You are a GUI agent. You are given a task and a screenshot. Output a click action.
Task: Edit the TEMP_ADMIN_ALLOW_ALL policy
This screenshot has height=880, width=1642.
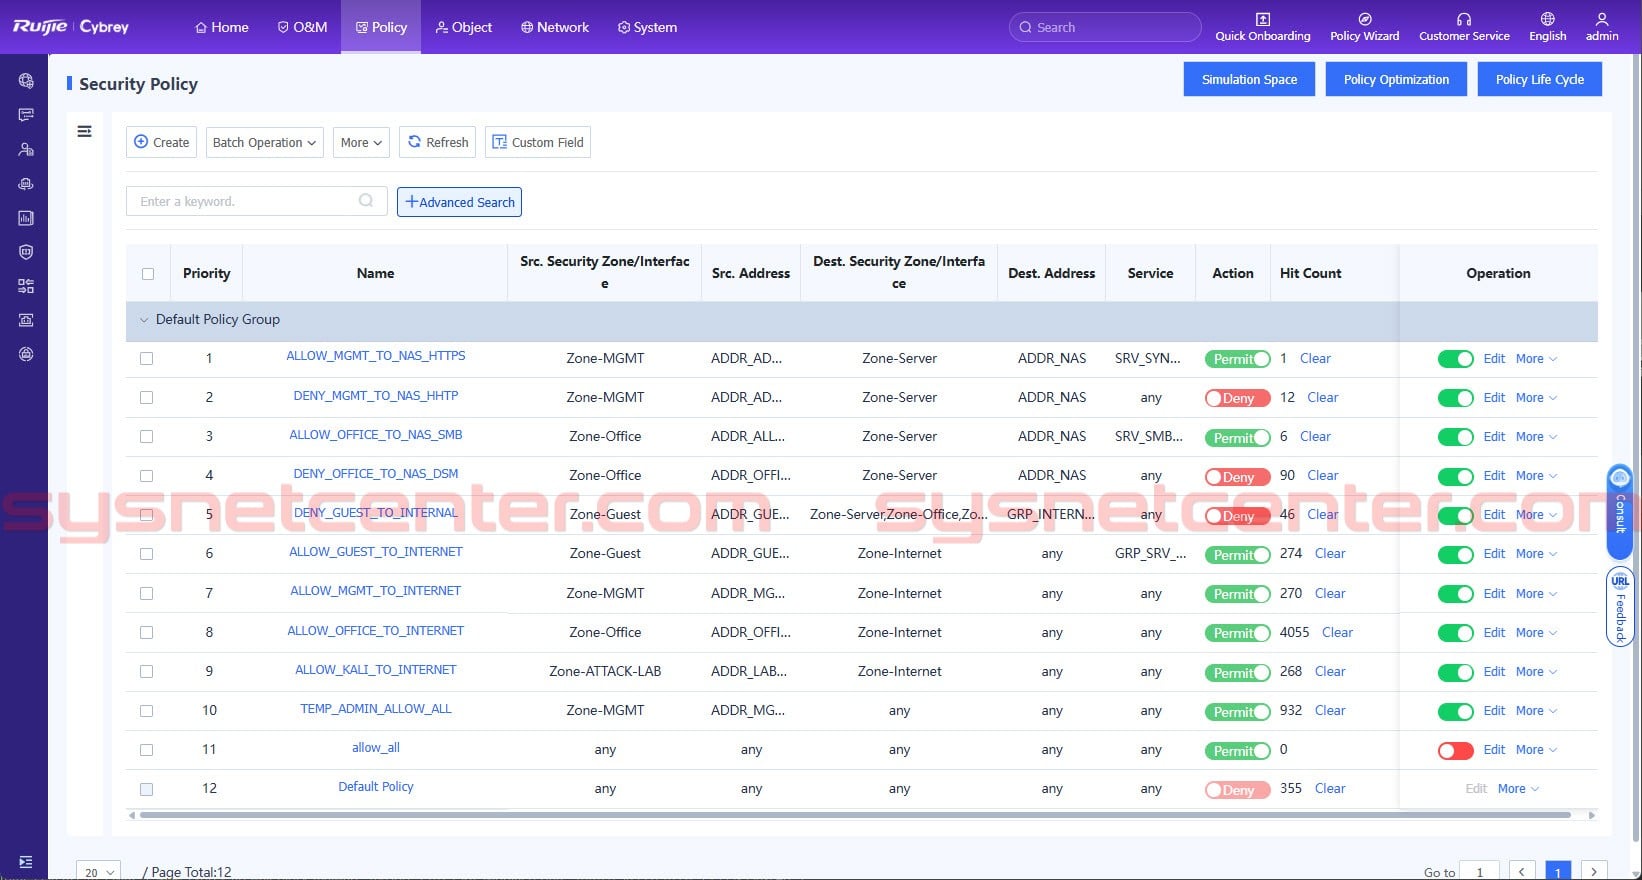(x=1494, y=710)
